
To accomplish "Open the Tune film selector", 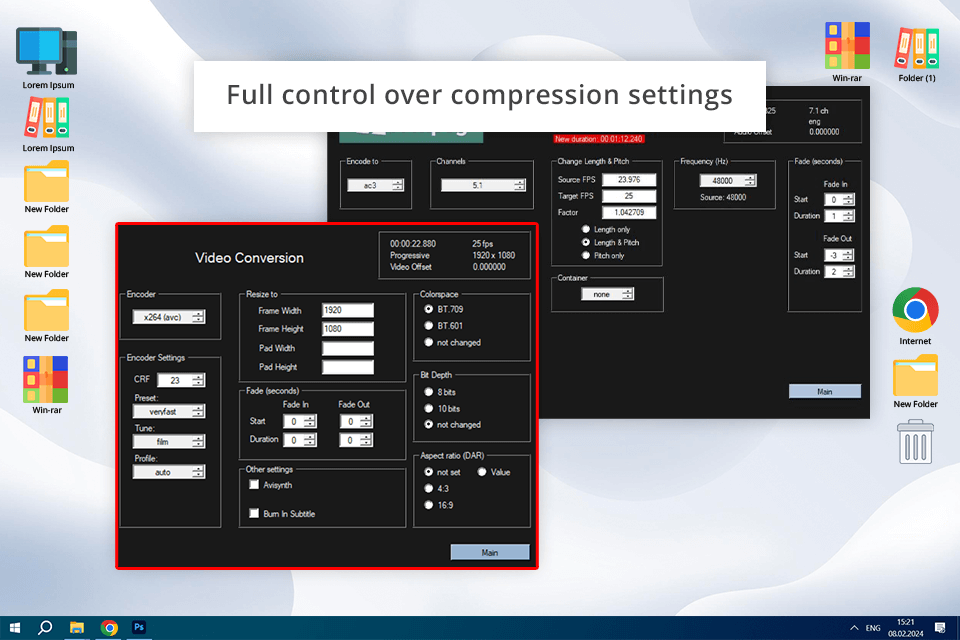I will point(168,442).
